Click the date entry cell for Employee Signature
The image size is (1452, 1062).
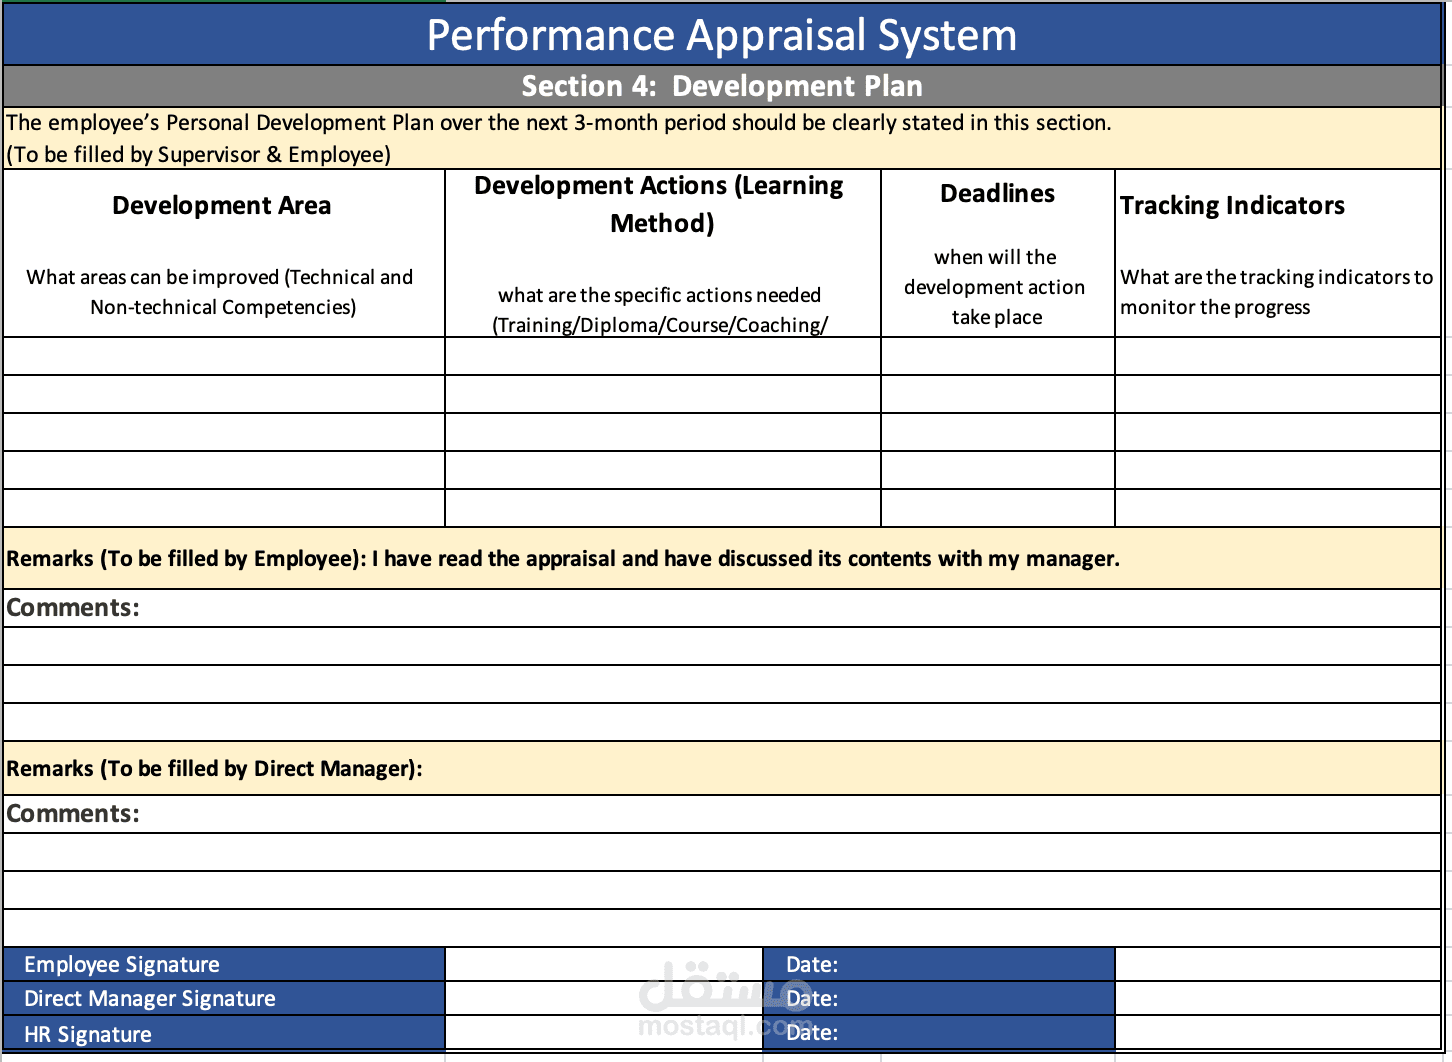coord(1278,964)
